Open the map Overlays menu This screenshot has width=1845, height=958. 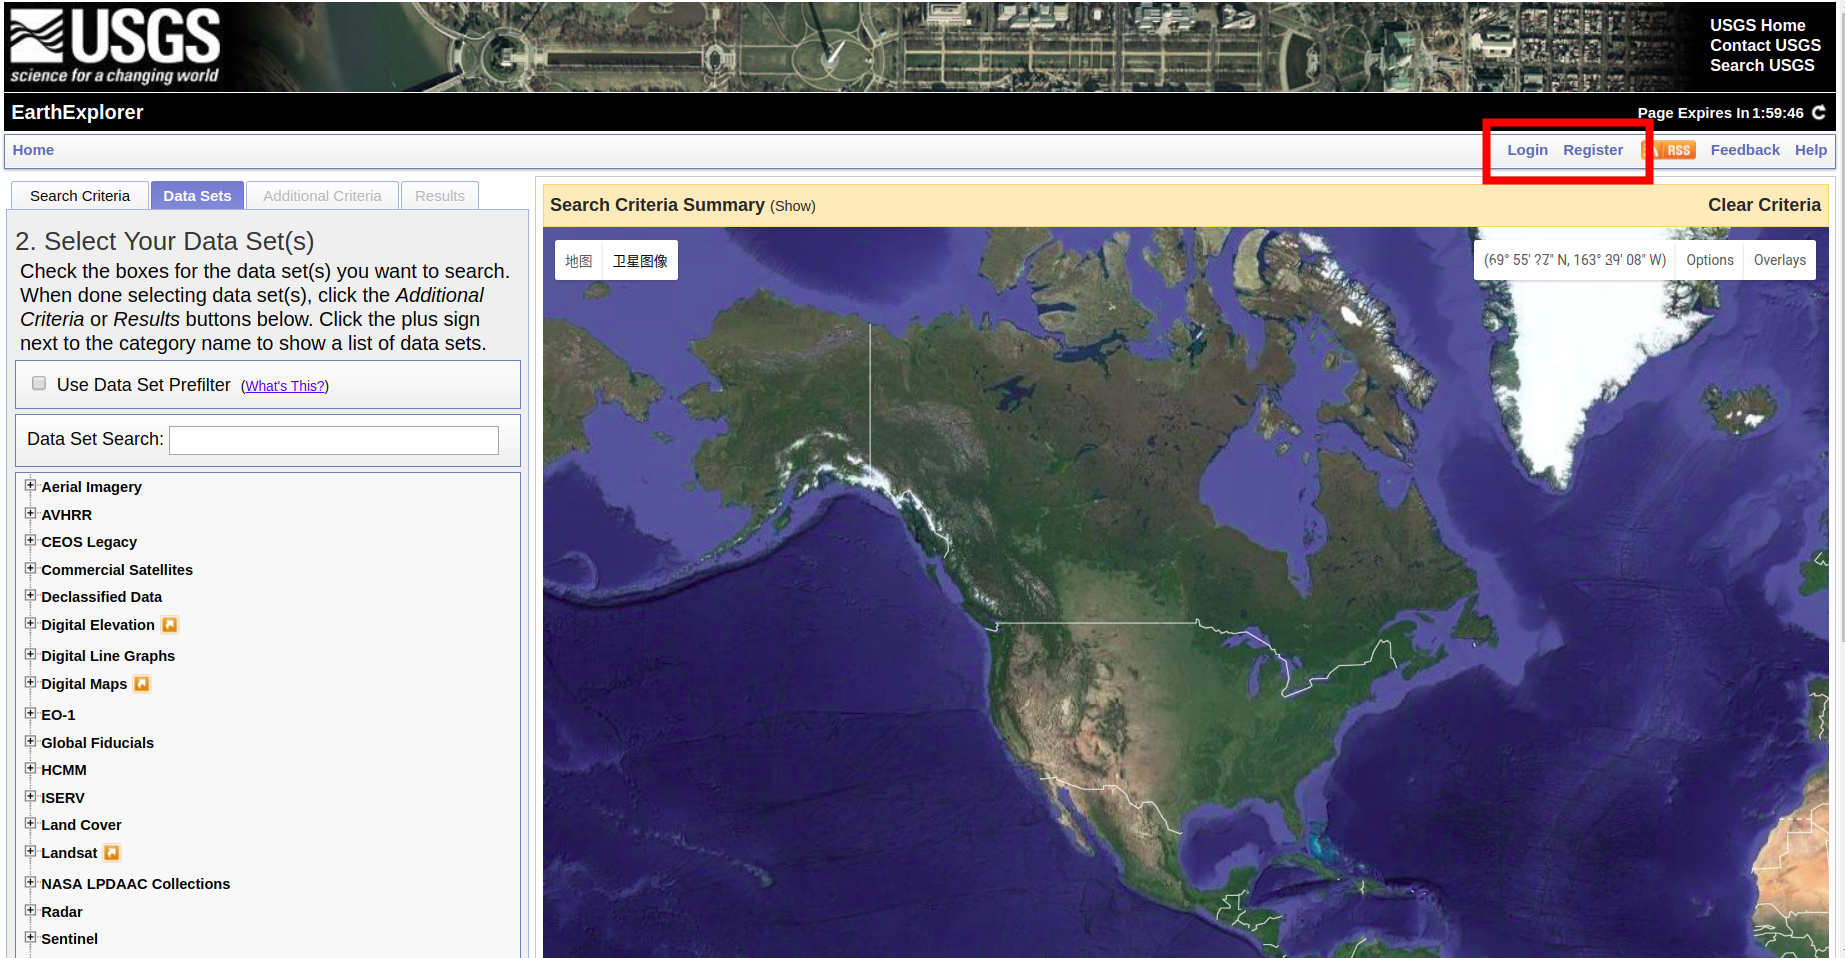point(1780,260)
